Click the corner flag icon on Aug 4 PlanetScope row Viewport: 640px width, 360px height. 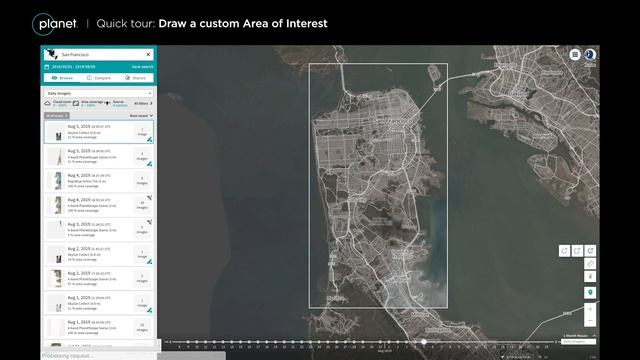click(150, 198)
